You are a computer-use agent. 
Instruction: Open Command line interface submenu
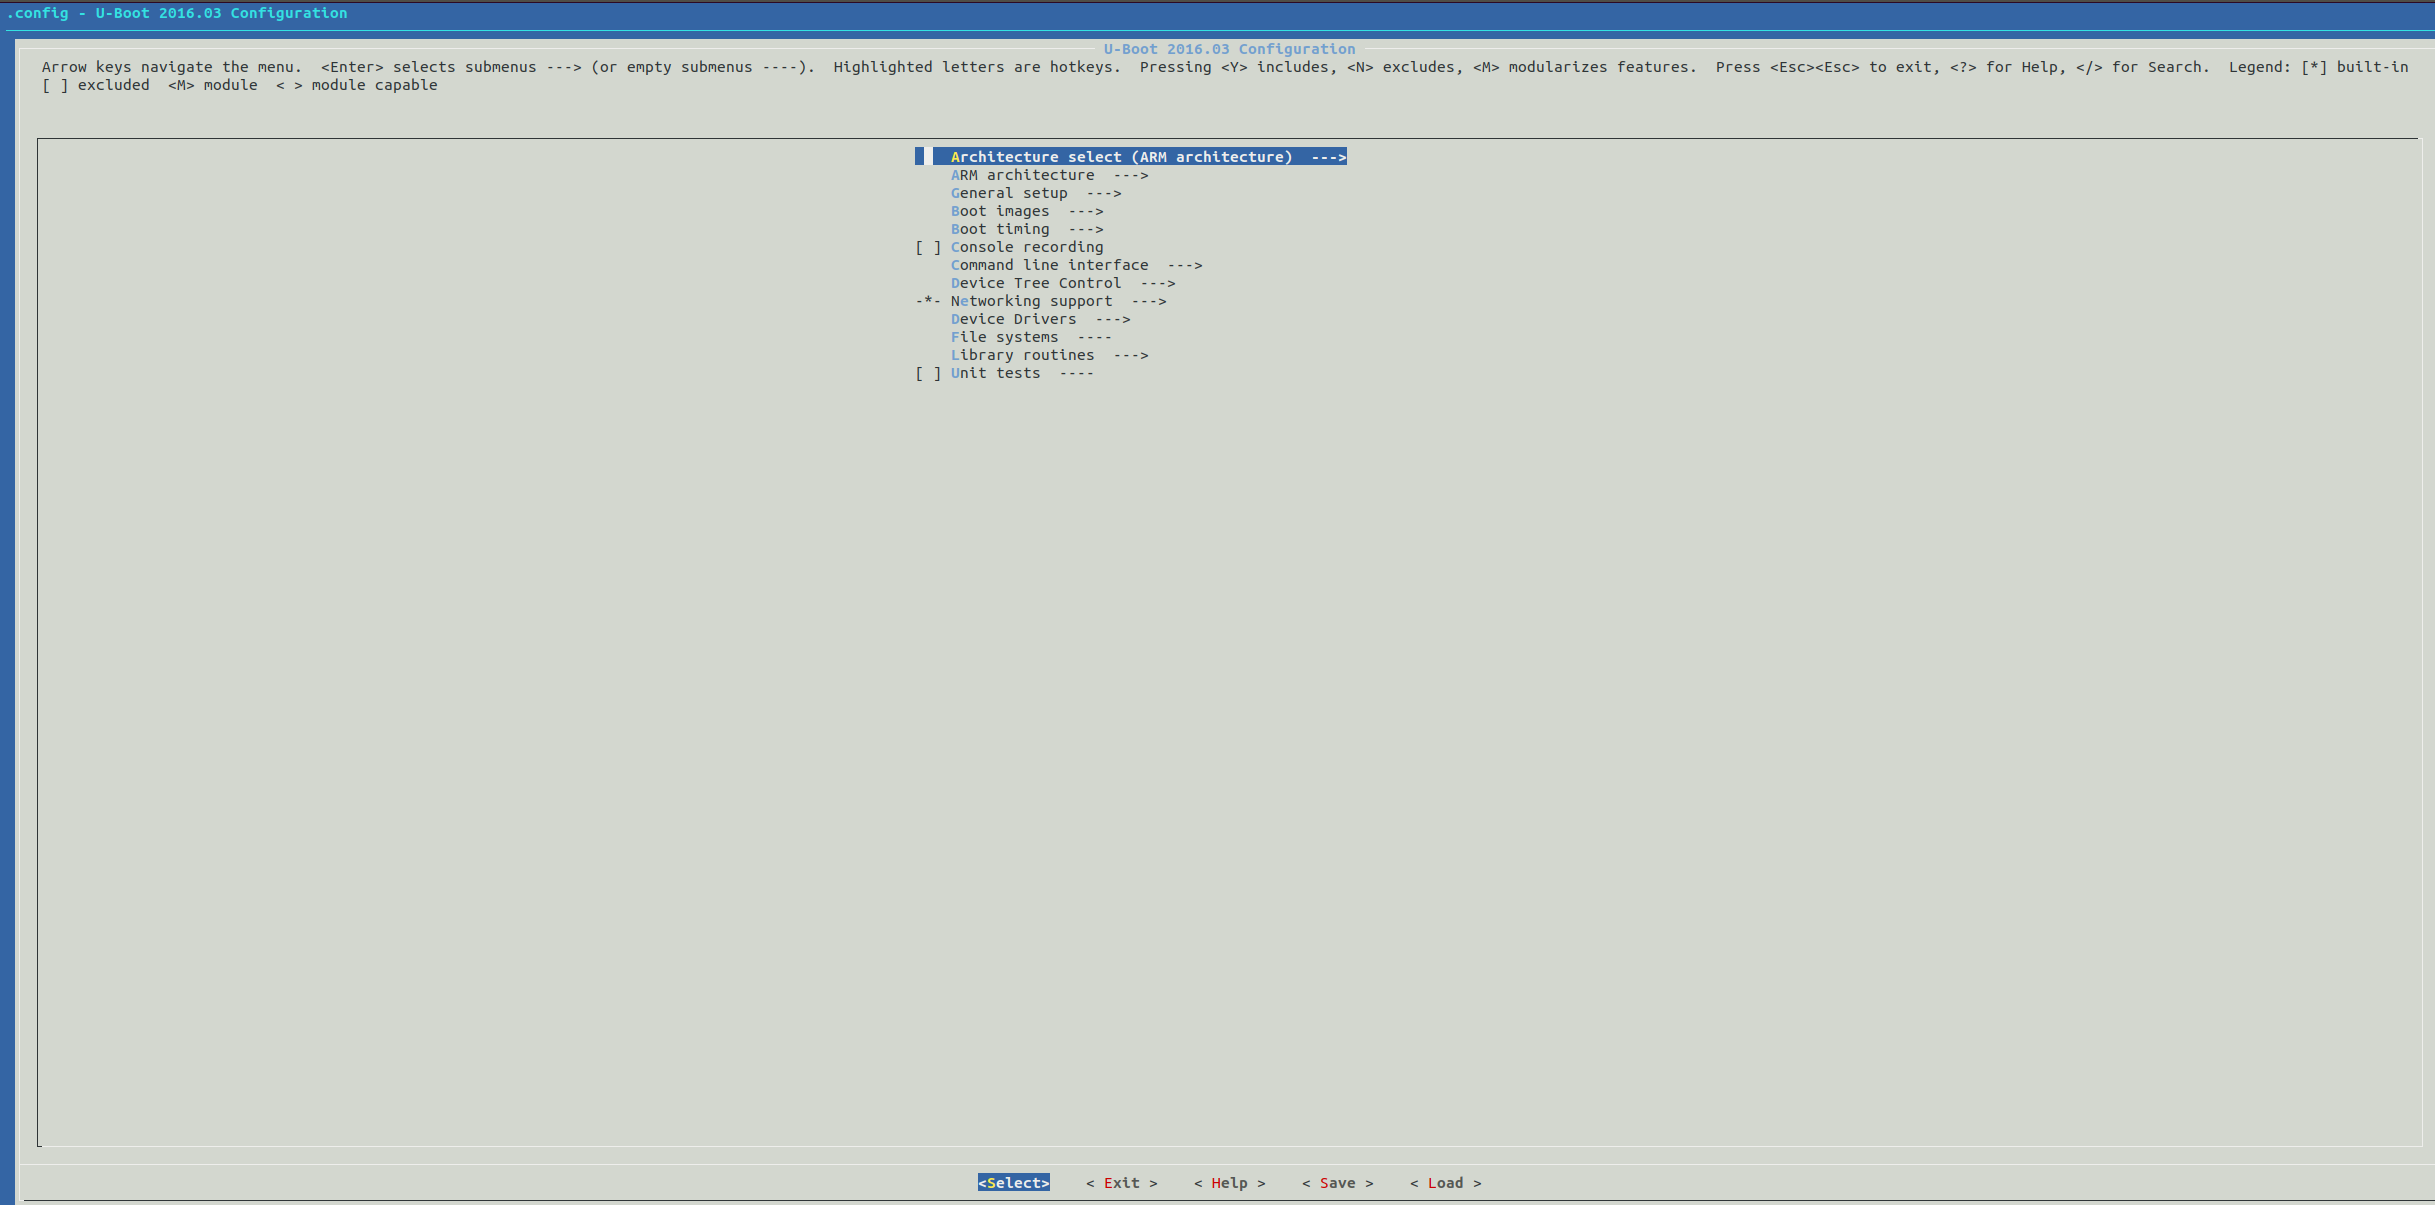pyautogui.click(x=1075, y=265)
